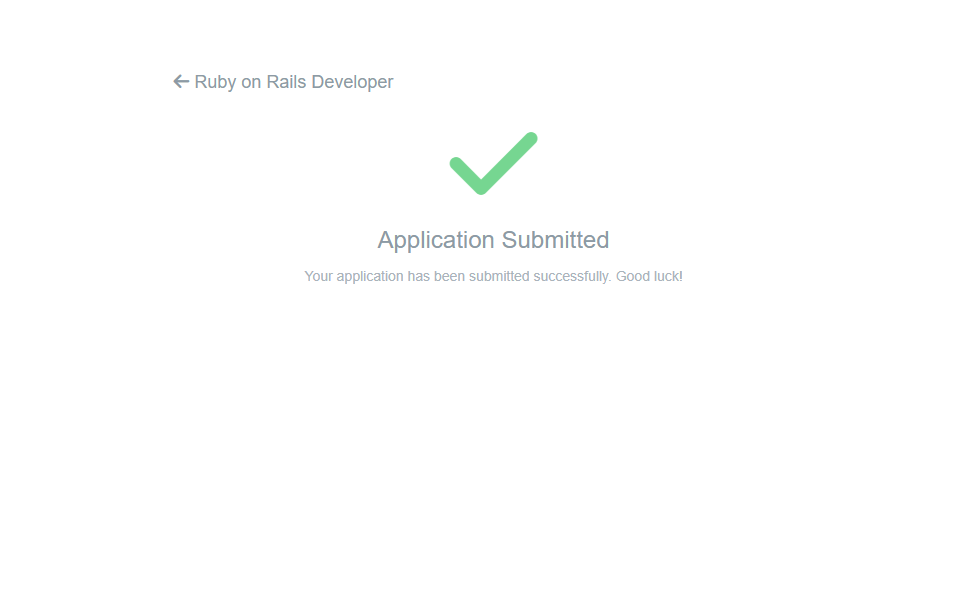The height and width of the screenshot is (604, 972).
Task: Click the word 'Rails' in the back link
Action: [x=286, y=82]
